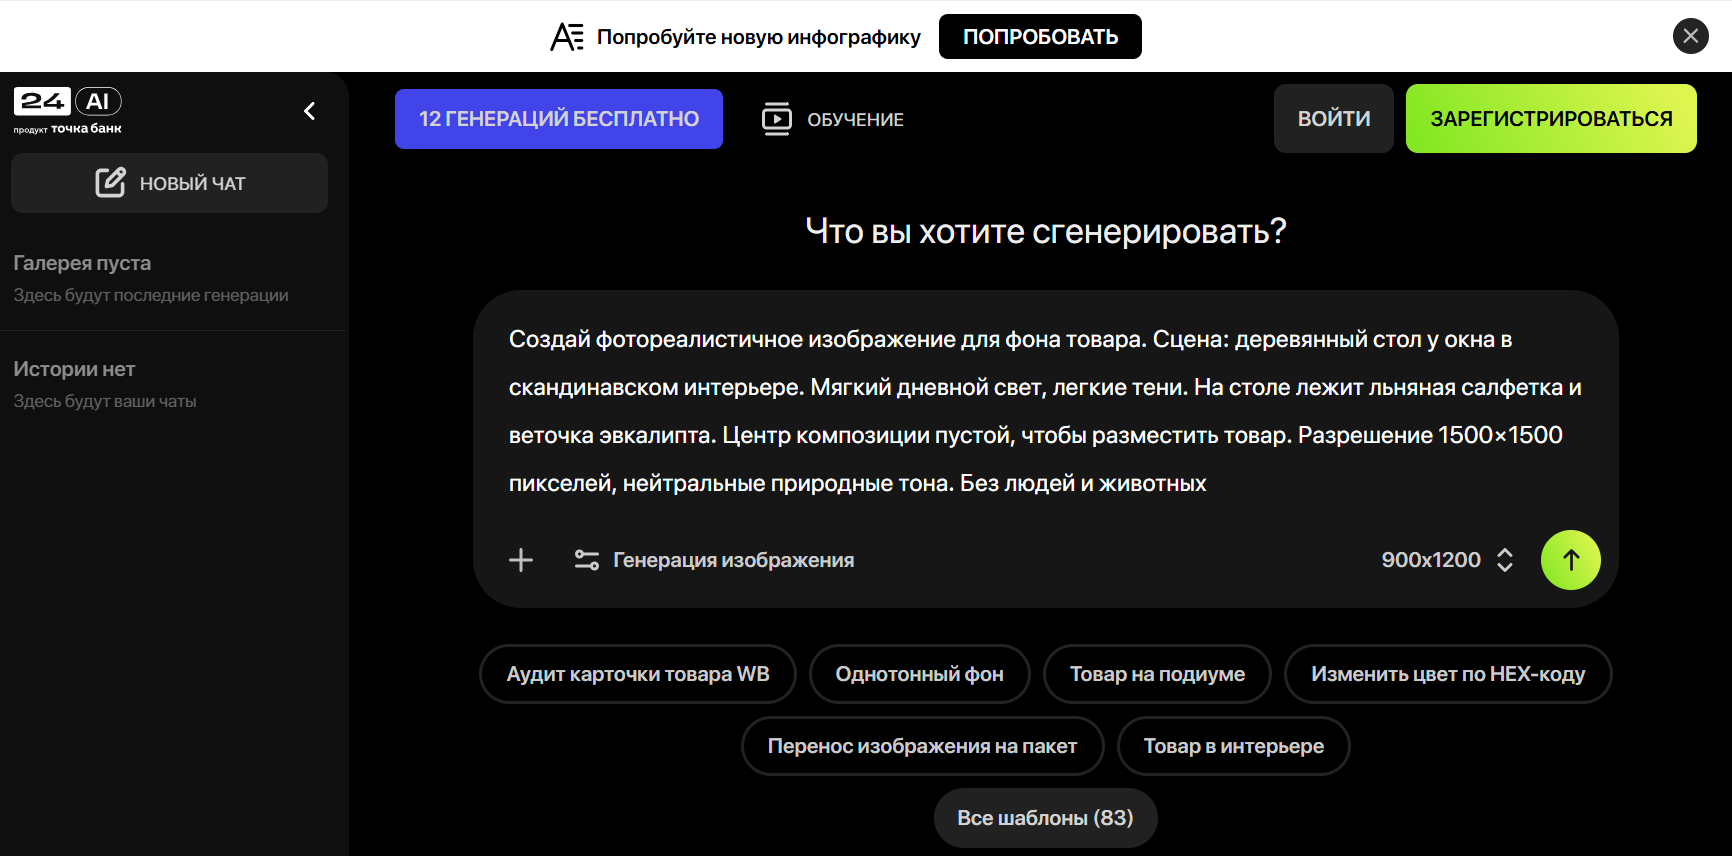Choose the Товар на подиуме template
The image size is (1732, 856).
[1157, 674]
